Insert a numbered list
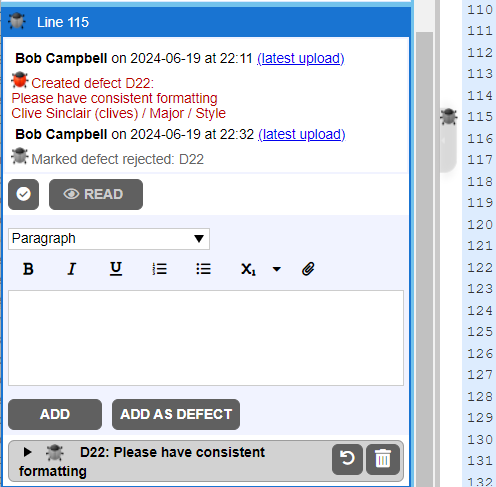This screenshot has width=496, height=487. [x=159, y=269]
